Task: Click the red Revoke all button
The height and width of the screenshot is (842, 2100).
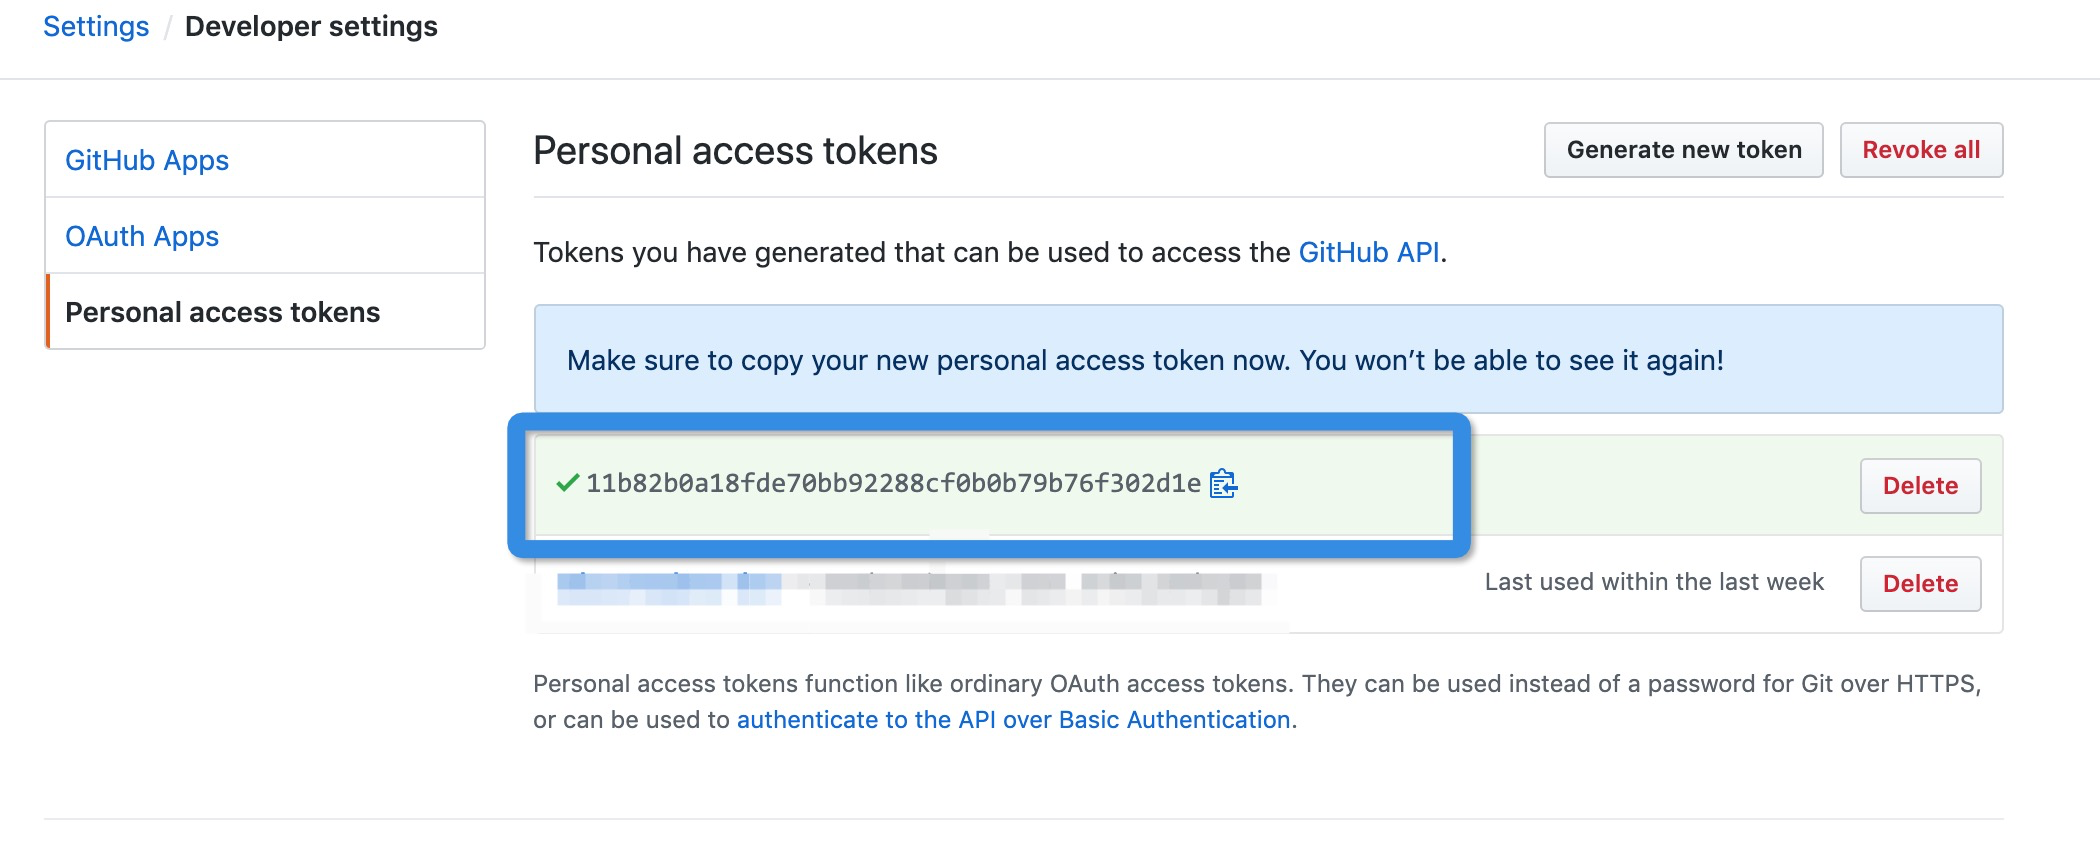Action: (1921, 150)
